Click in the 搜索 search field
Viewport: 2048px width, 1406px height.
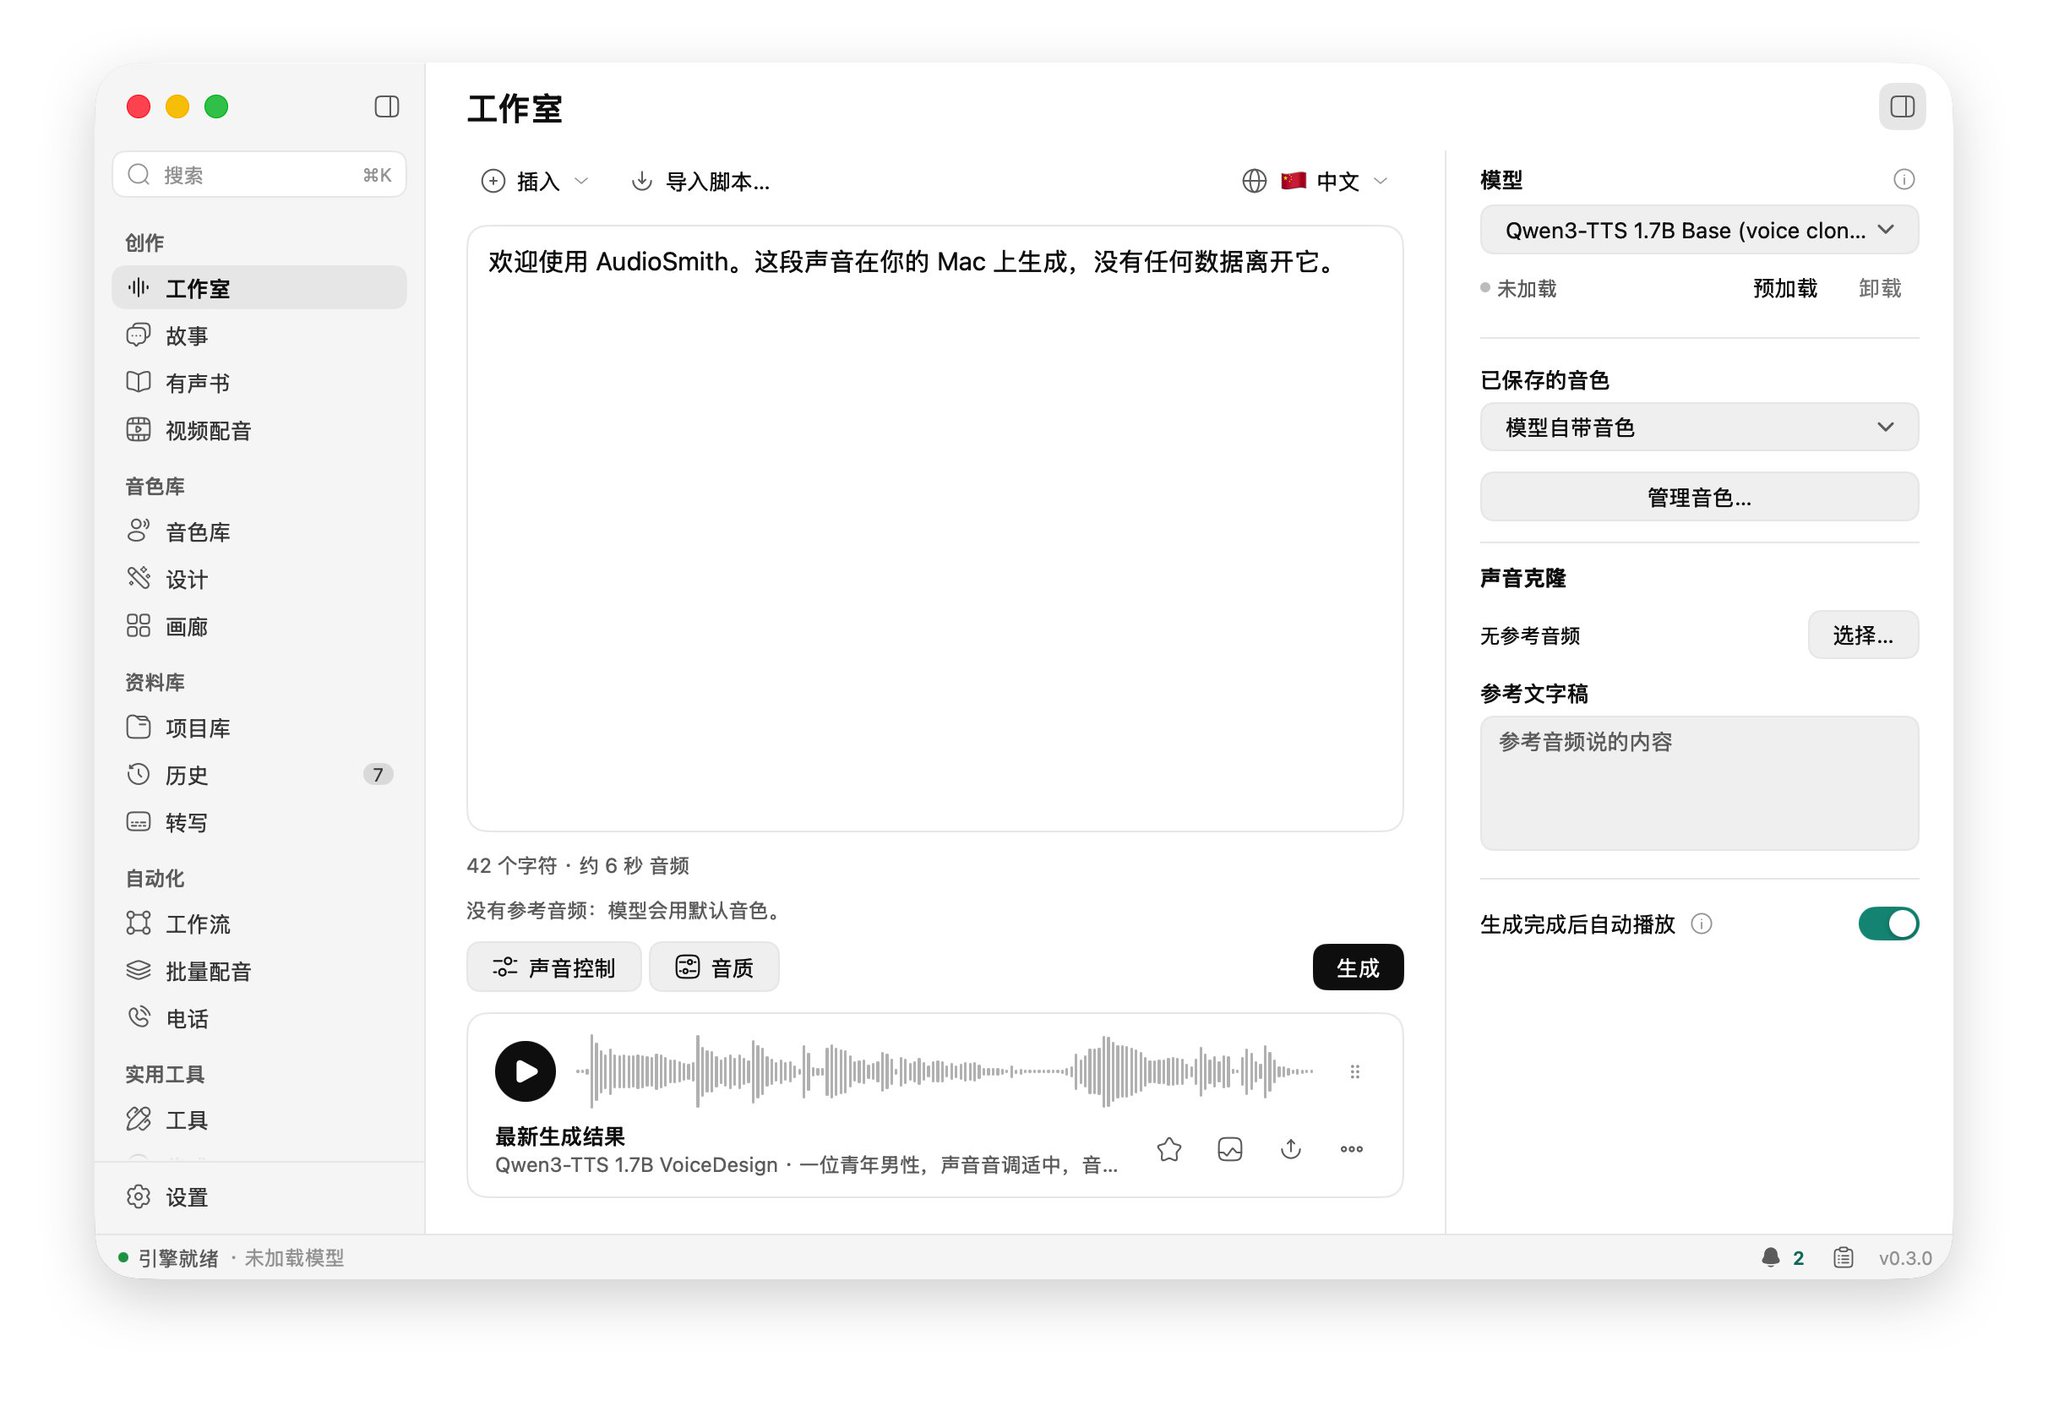(259, 175)
